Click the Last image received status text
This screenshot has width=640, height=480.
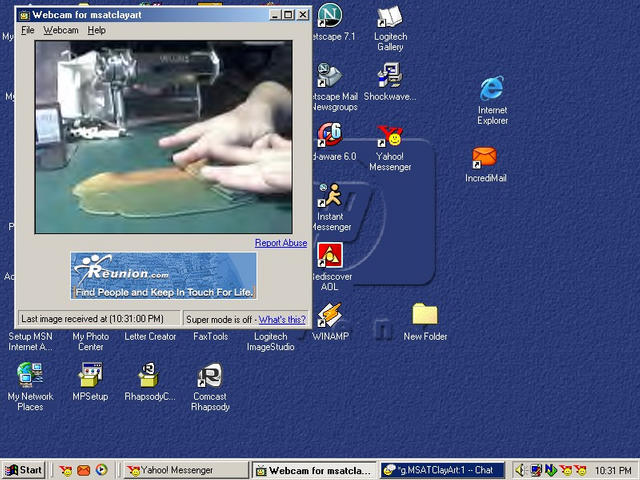92,319
